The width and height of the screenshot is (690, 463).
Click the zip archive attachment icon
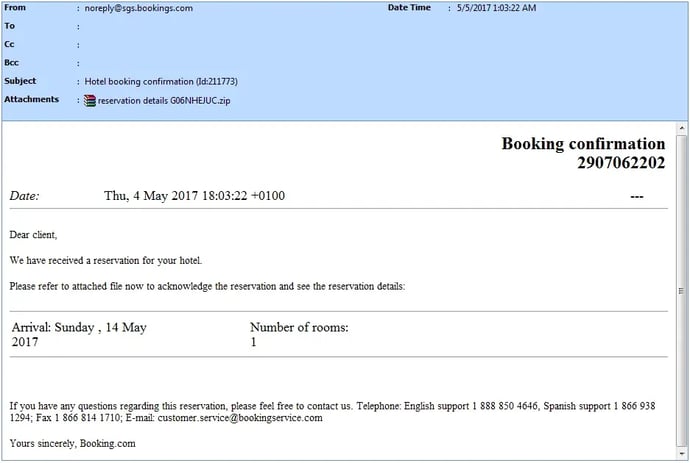[x=90, y=100]
